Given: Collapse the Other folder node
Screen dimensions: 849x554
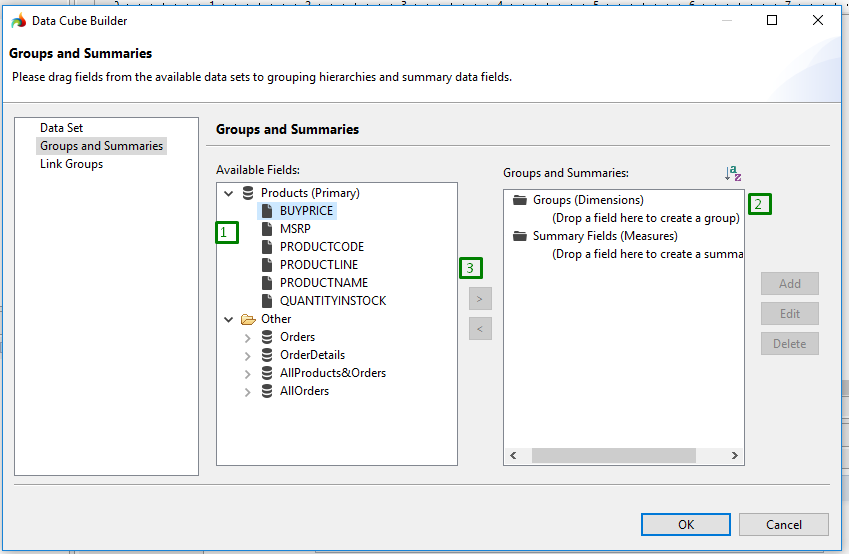Looking at the screenshot, I should [x=228, y=319].
